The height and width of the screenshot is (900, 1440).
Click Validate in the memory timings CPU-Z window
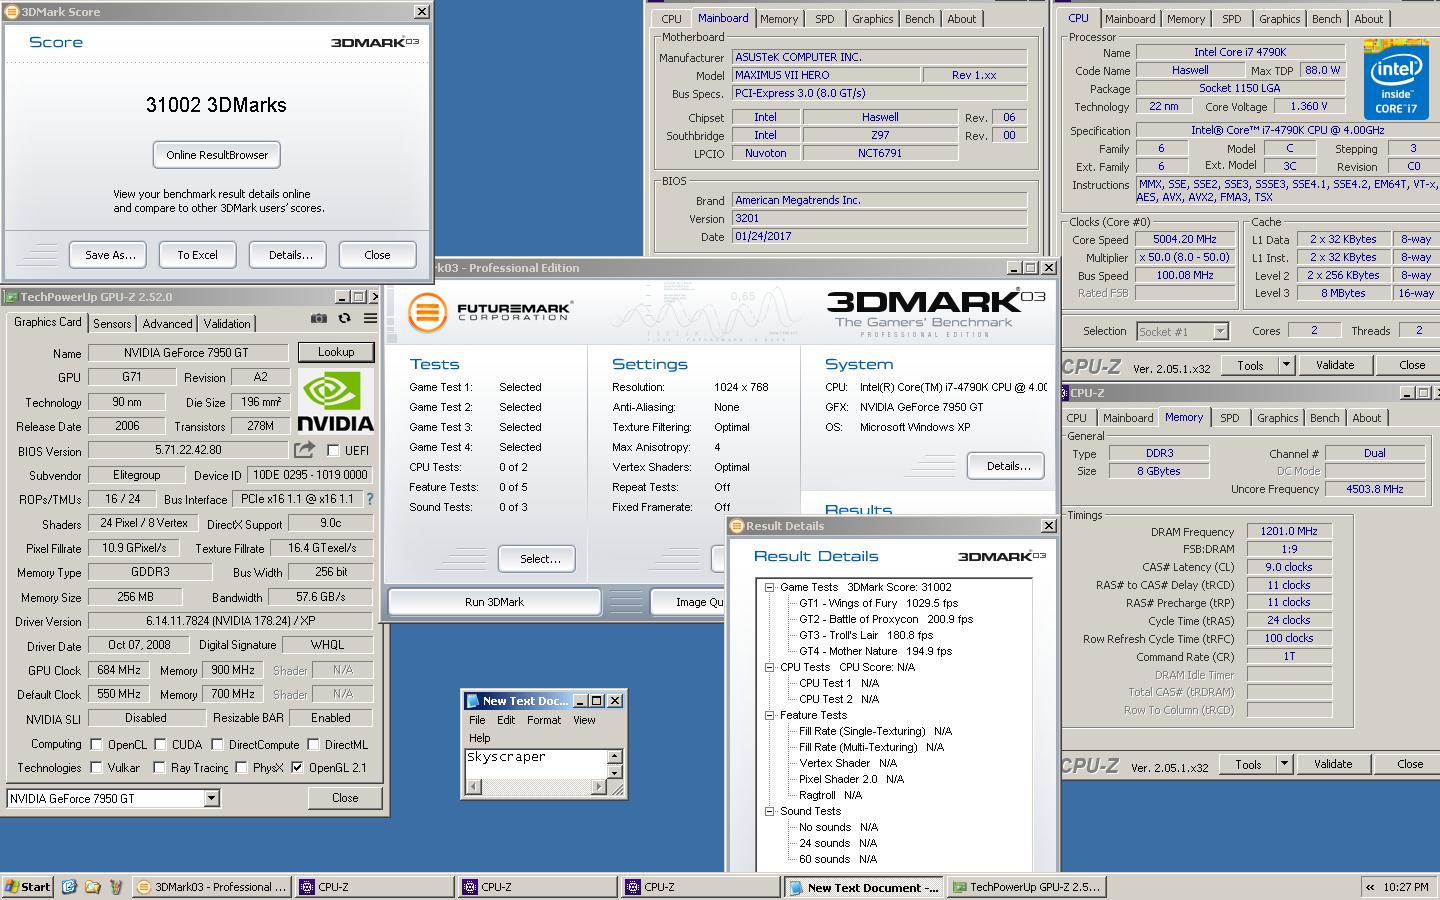click(1332, 764)
